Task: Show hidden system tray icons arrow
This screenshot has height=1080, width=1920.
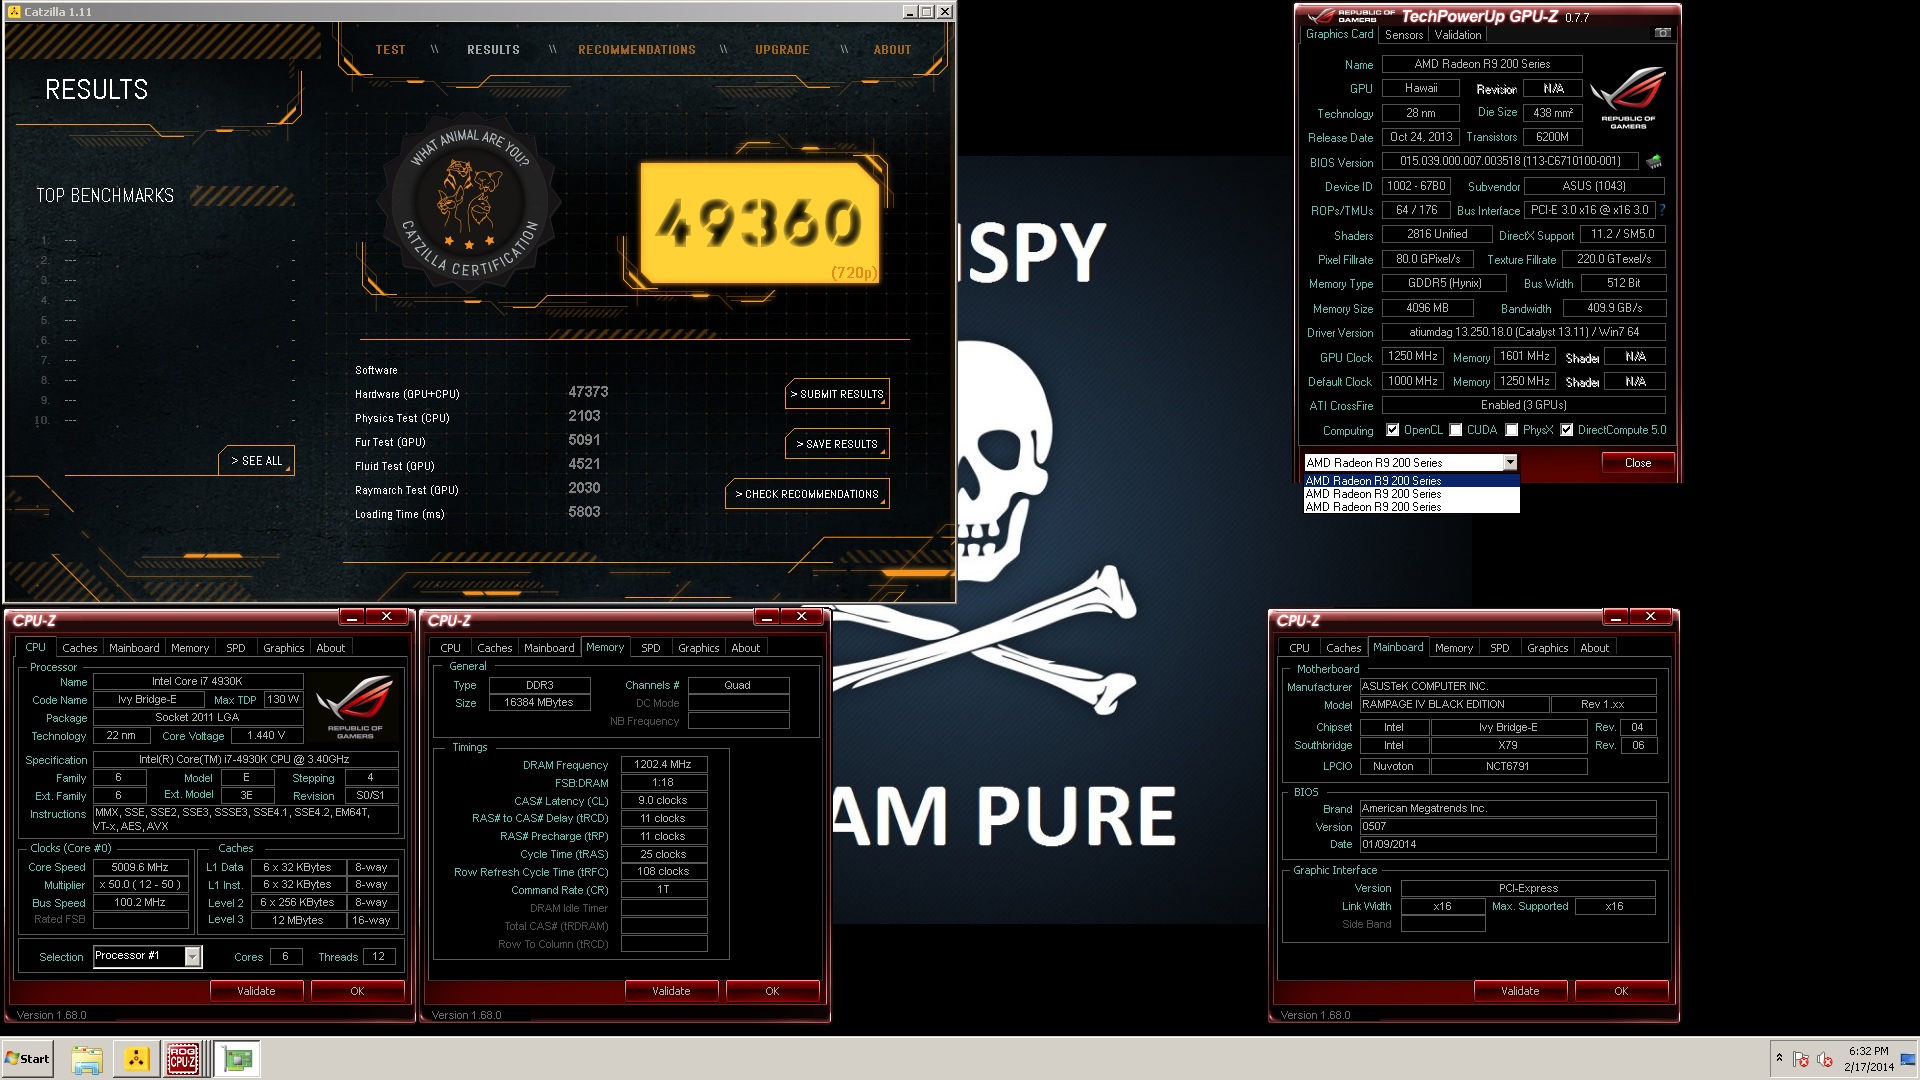Action: click(1779, 1058)
